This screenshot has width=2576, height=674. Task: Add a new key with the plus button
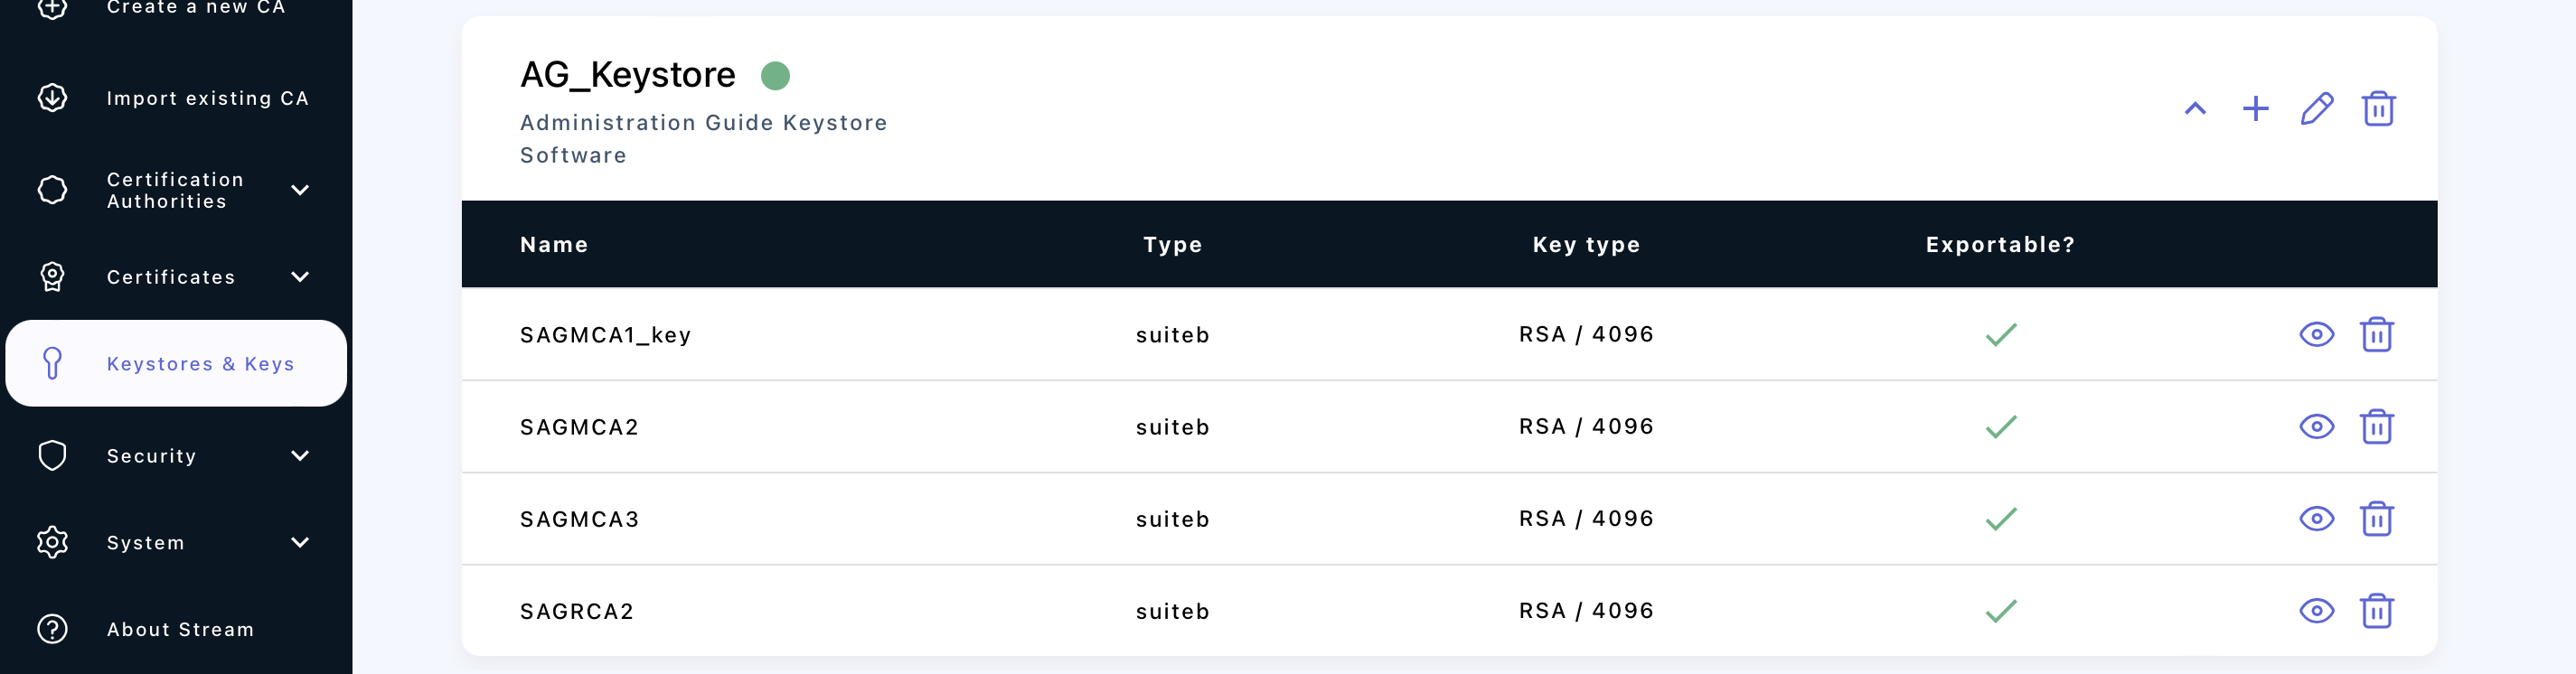point(2256,109)
